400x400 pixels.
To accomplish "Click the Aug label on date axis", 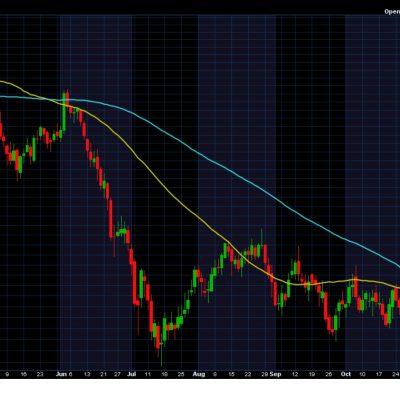I will 199,374.
